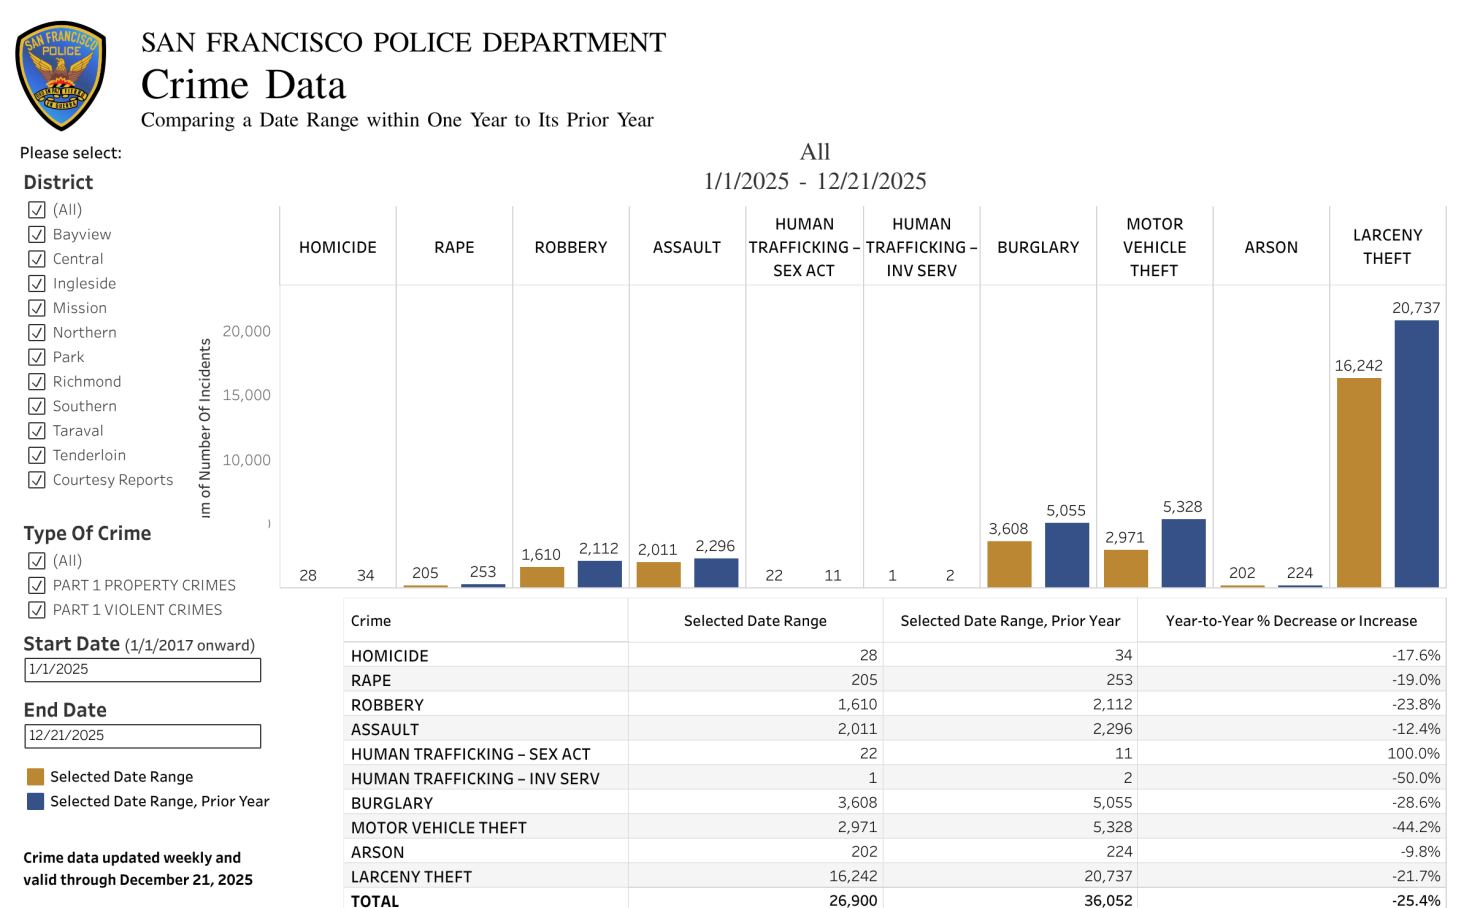Click the gold Selected Date Range swatch

click(x=37, y=776)
